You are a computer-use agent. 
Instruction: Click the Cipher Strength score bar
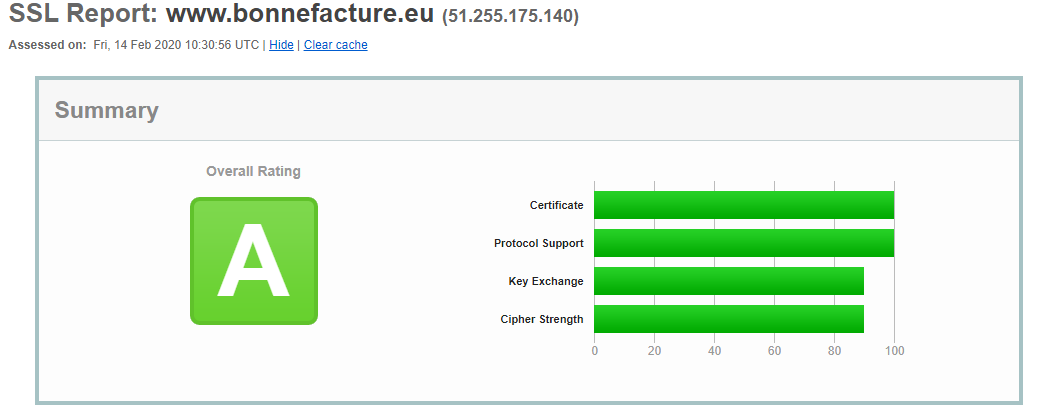pos(728,319)
